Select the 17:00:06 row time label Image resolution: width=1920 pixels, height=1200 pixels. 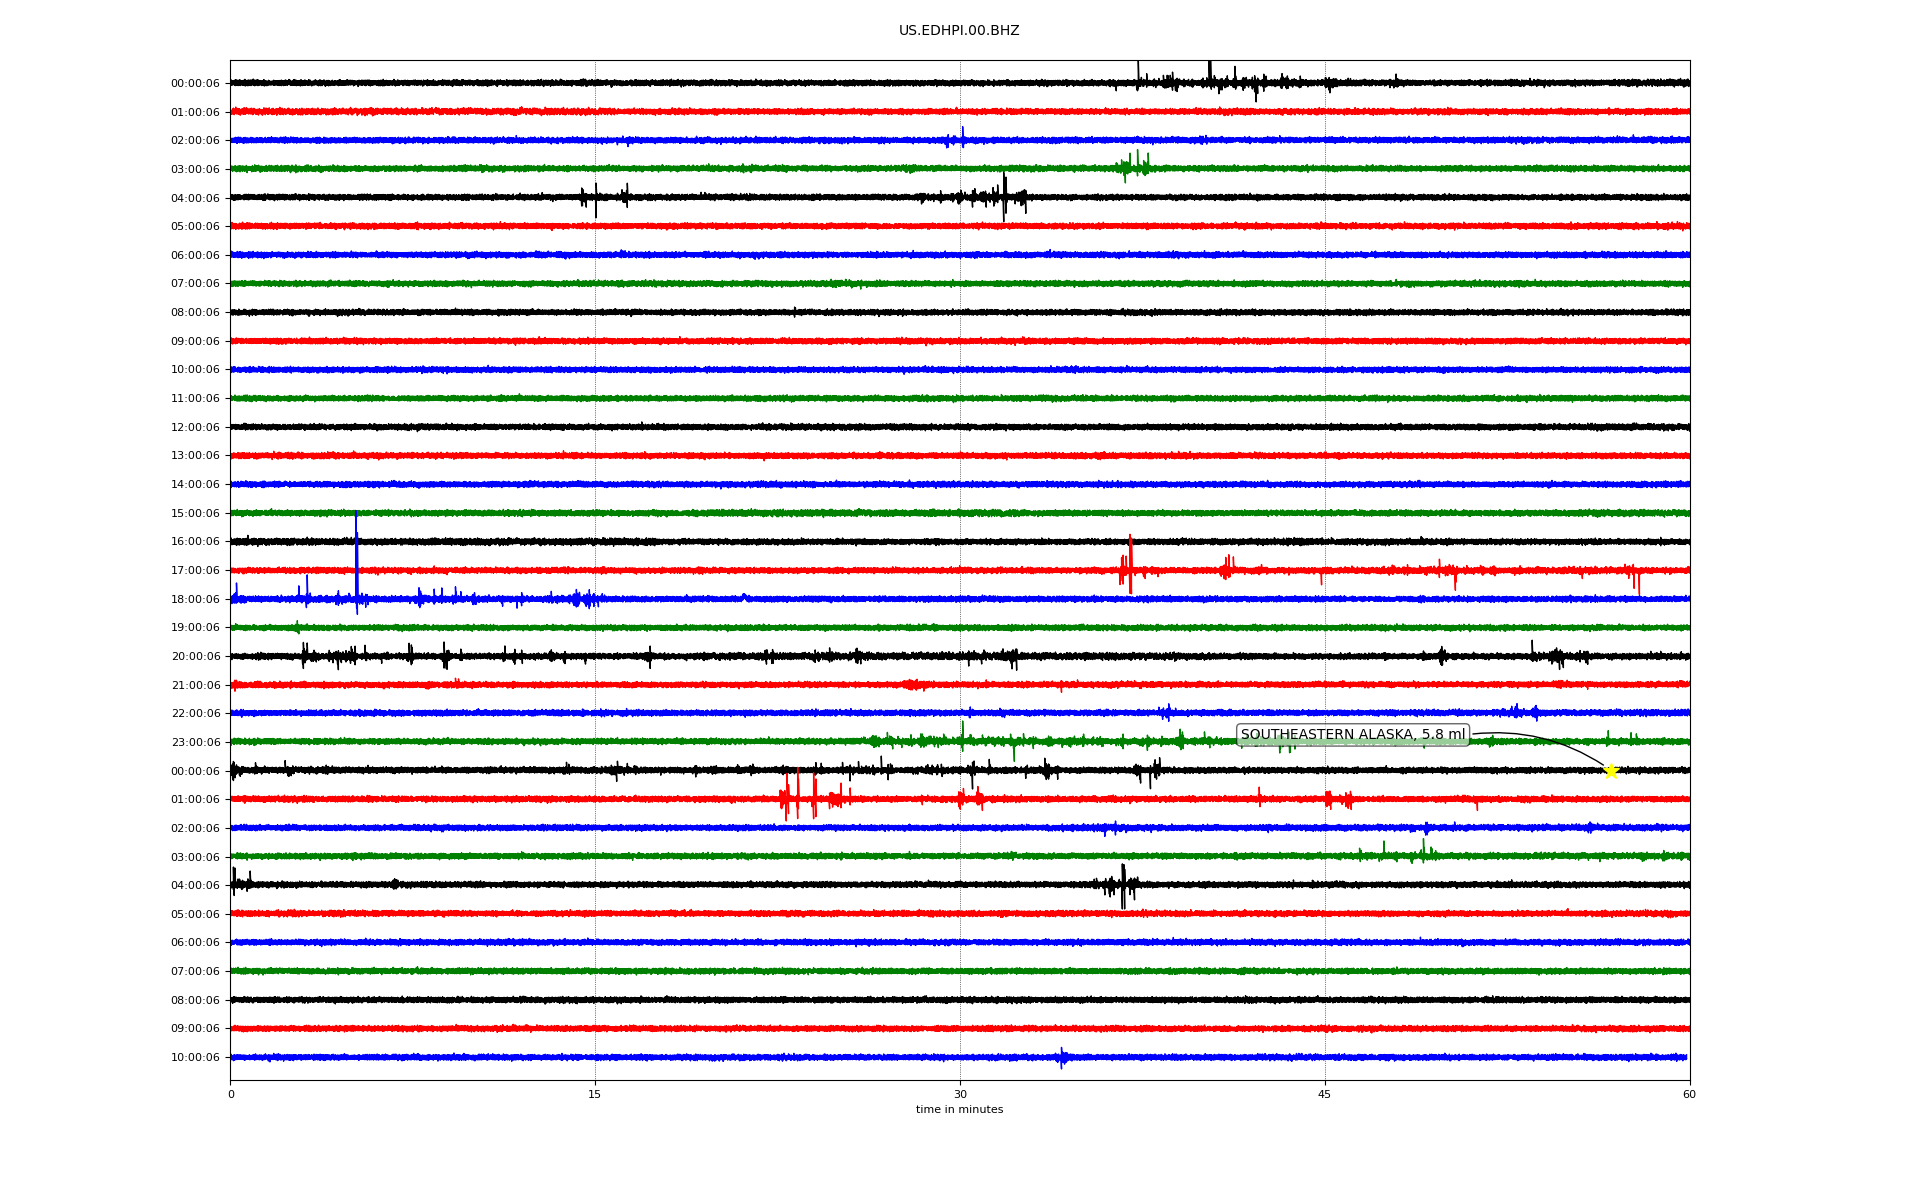coord(195,571)
